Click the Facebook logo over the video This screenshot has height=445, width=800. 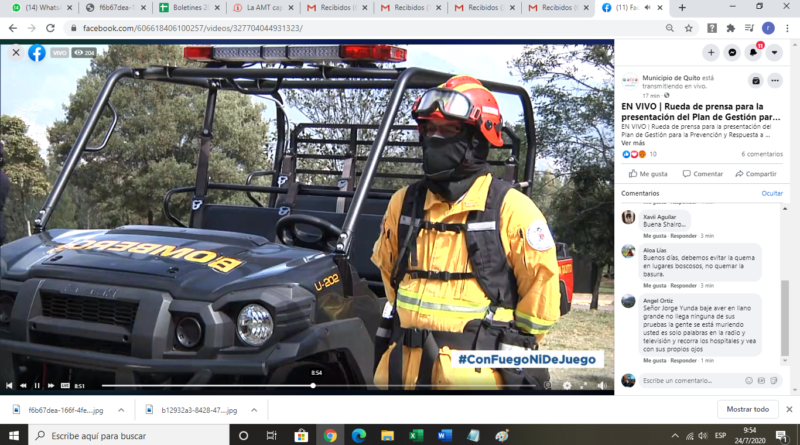[x=37, y=53]
